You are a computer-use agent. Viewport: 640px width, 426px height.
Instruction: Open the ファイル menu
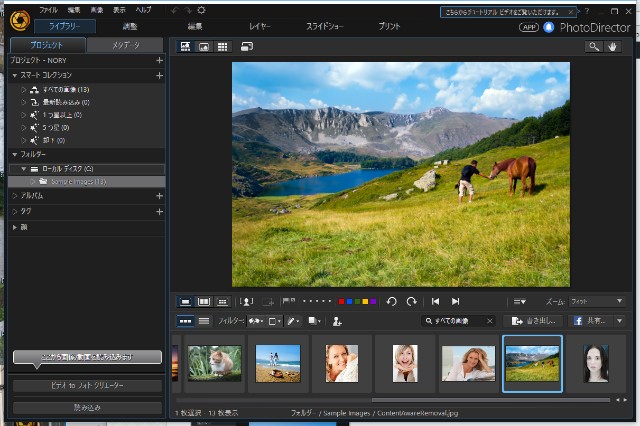pyautogui.click(x=48, y=8)
